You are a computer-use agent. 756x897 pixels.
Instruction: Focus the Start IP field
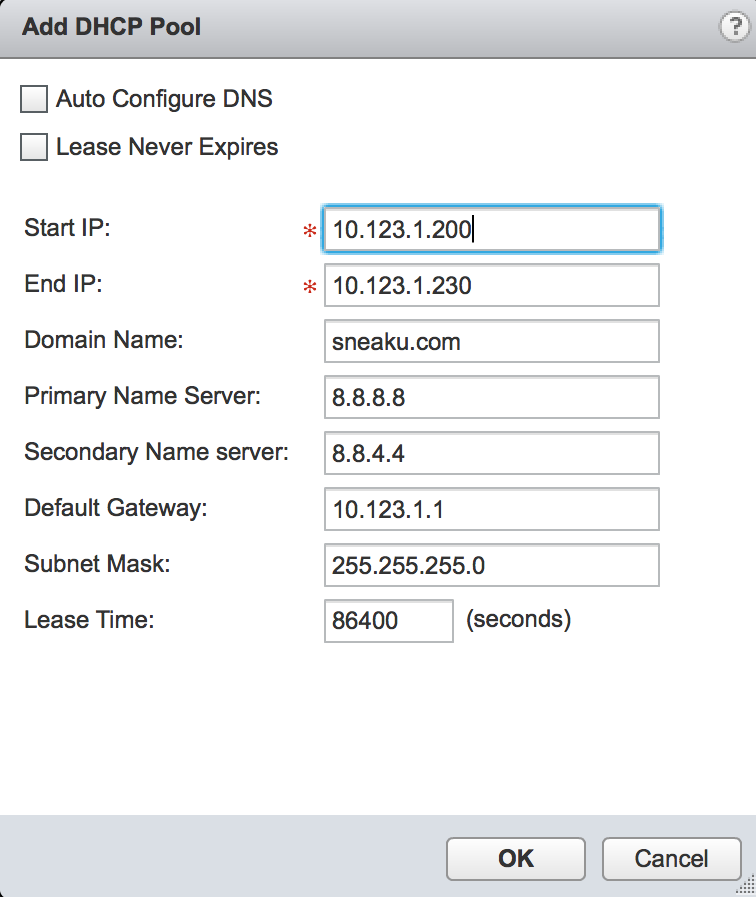click(492, 229)
